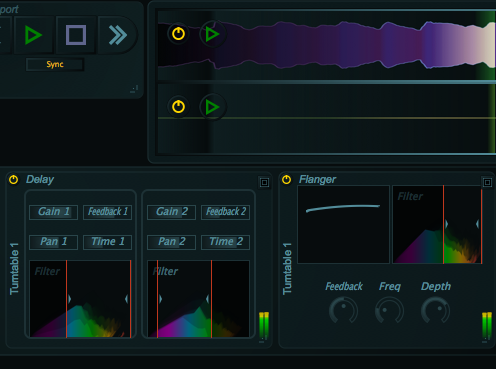Click the Flanger Depth knob
Image resolution: width=496 pixels, height=369 pixels.
435,311
